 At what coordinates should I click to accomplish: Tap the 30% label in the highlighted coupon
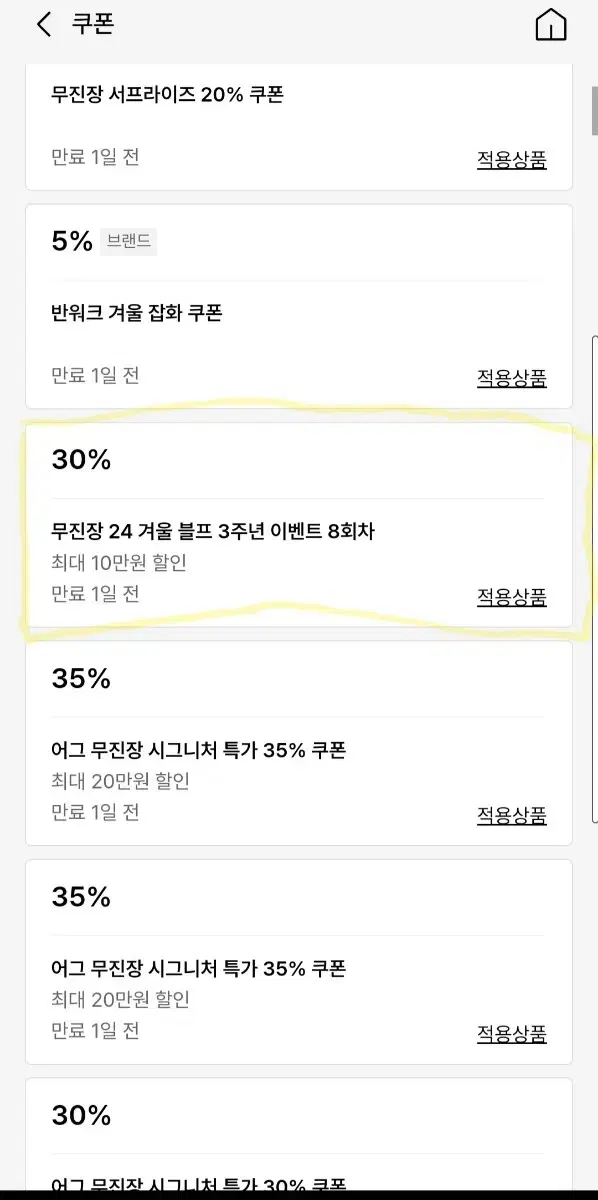81,460
